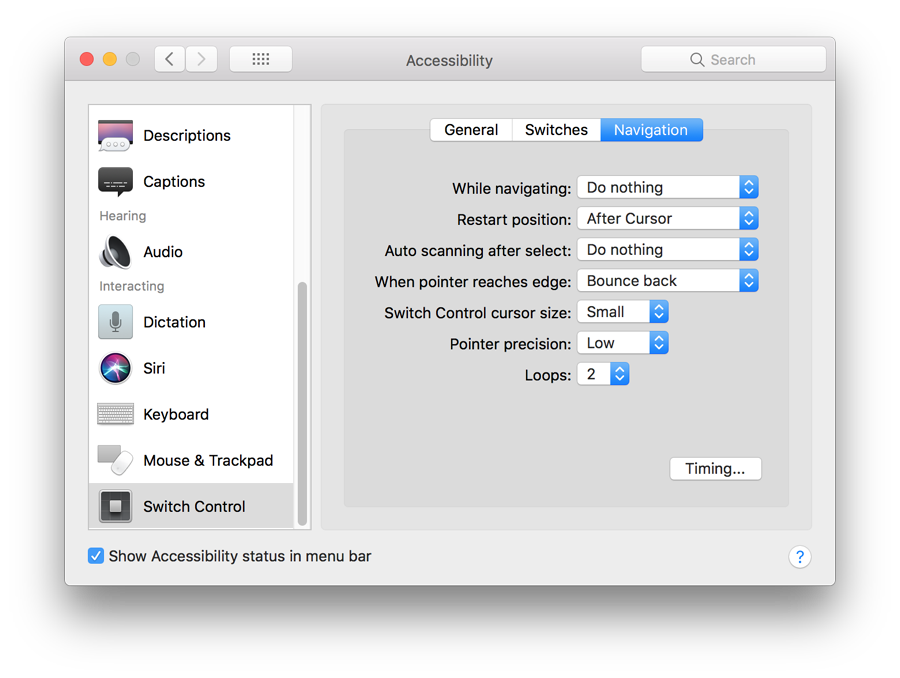The width and height of the screenshot is (900, 678).
Task: Open the While navigating dropdown
Action: click(x=668, y=187)
